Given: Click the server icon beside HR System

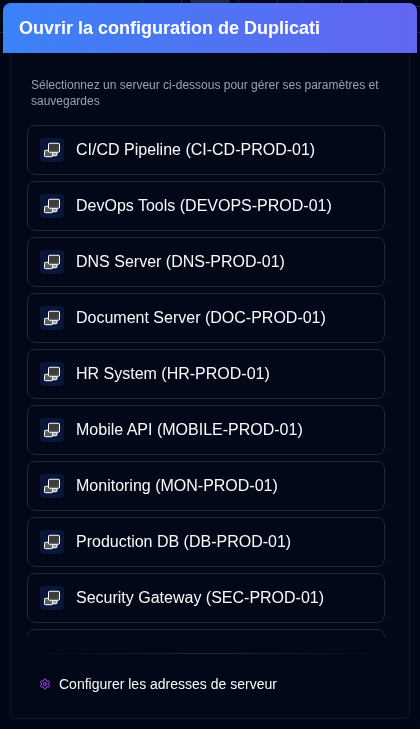Looking at the screenshot, I should click(52, 374).
